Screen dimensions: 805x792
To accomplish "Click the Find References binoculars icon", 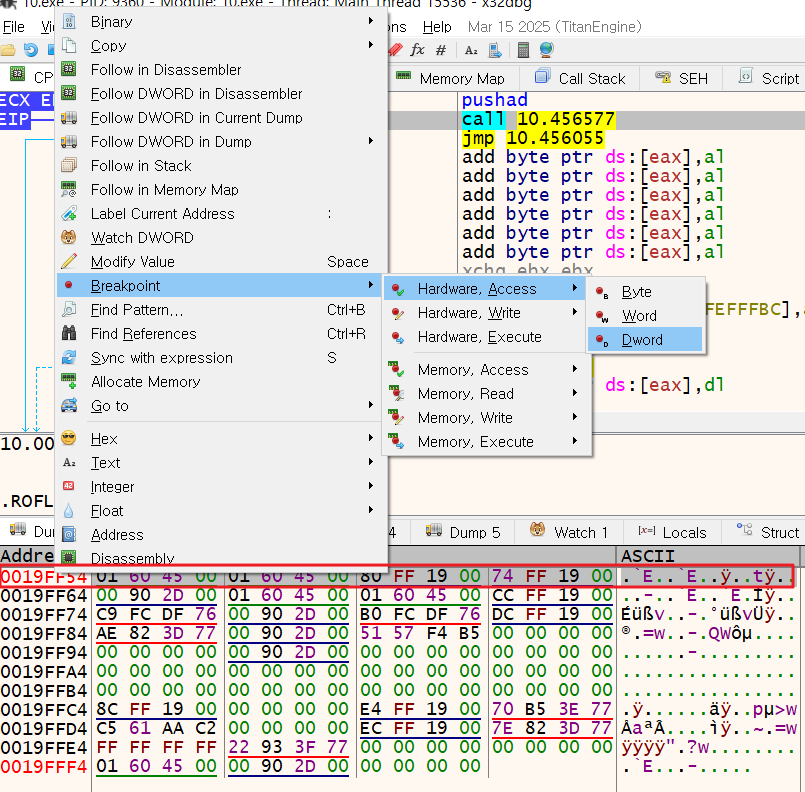I will (69, 333).
